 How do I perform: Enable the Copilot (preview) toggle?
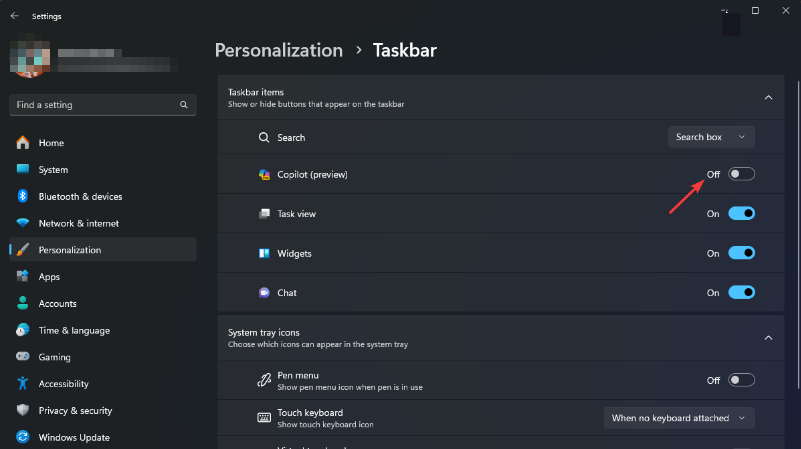pyautogui.click(x=741, y=174)
